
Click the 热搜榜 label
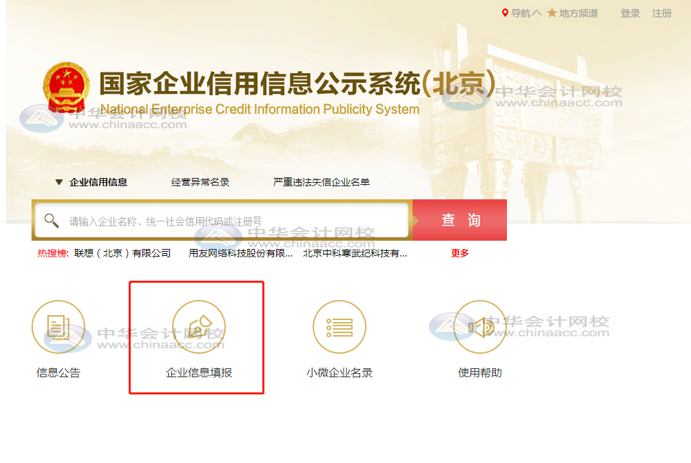point(53,253)
